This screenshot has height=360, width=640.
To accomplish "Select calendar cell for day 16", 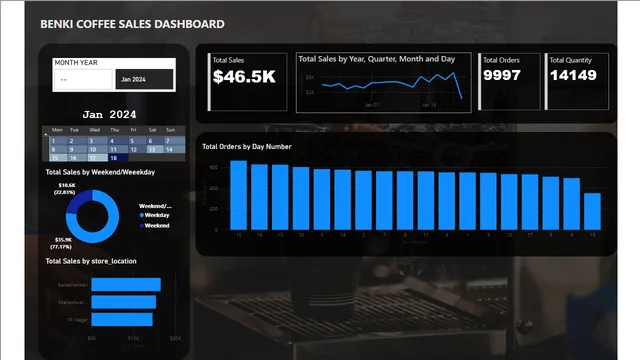I will [77, 158].
